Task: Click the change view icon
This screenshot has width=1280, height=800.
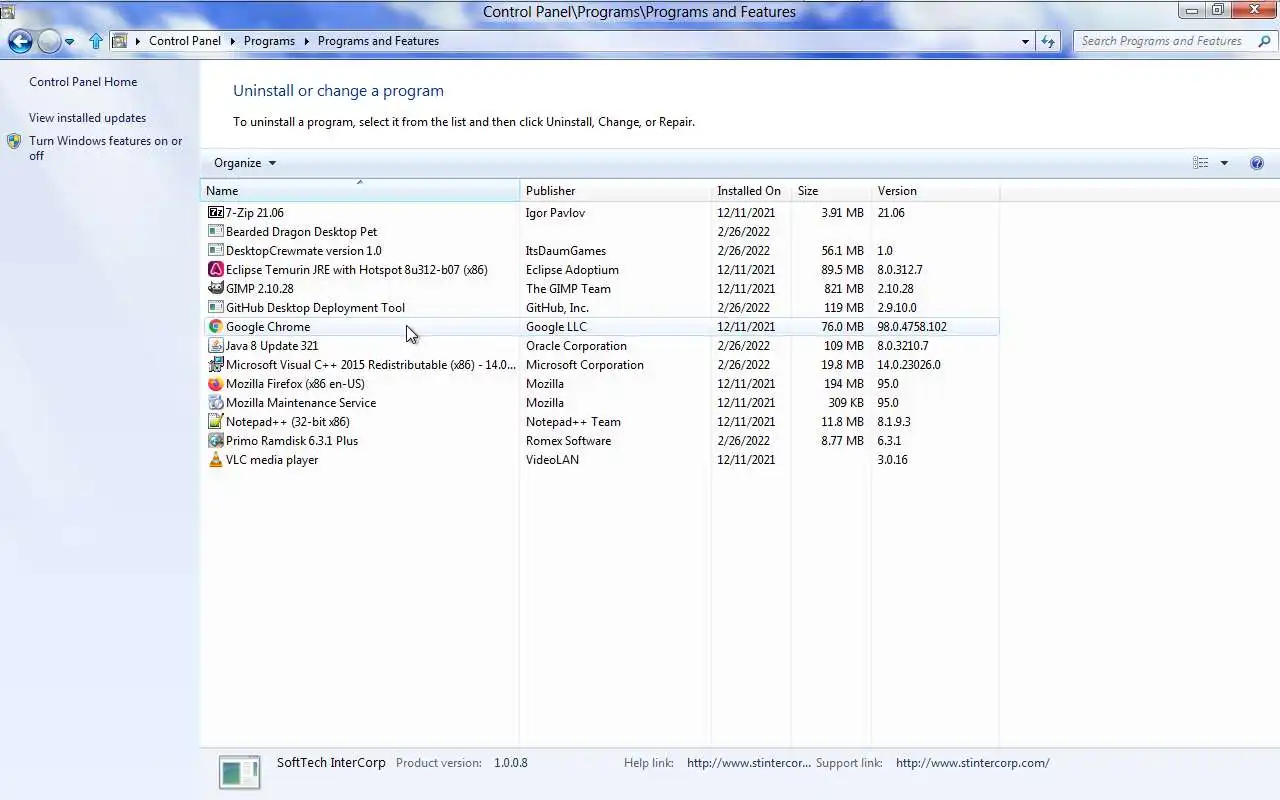Action: pyautogui.click(x=1201, y=163)
